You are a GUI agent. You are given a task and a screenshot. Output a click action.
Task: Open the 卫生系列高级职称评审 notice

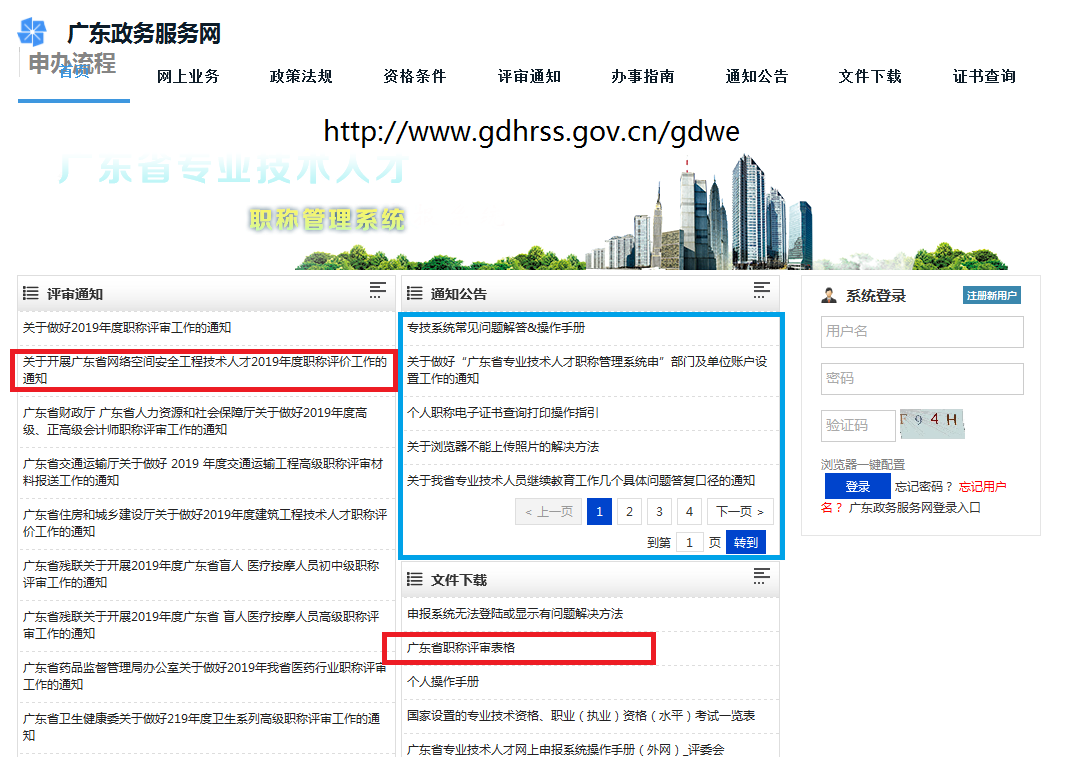click(x=202, y=726)
